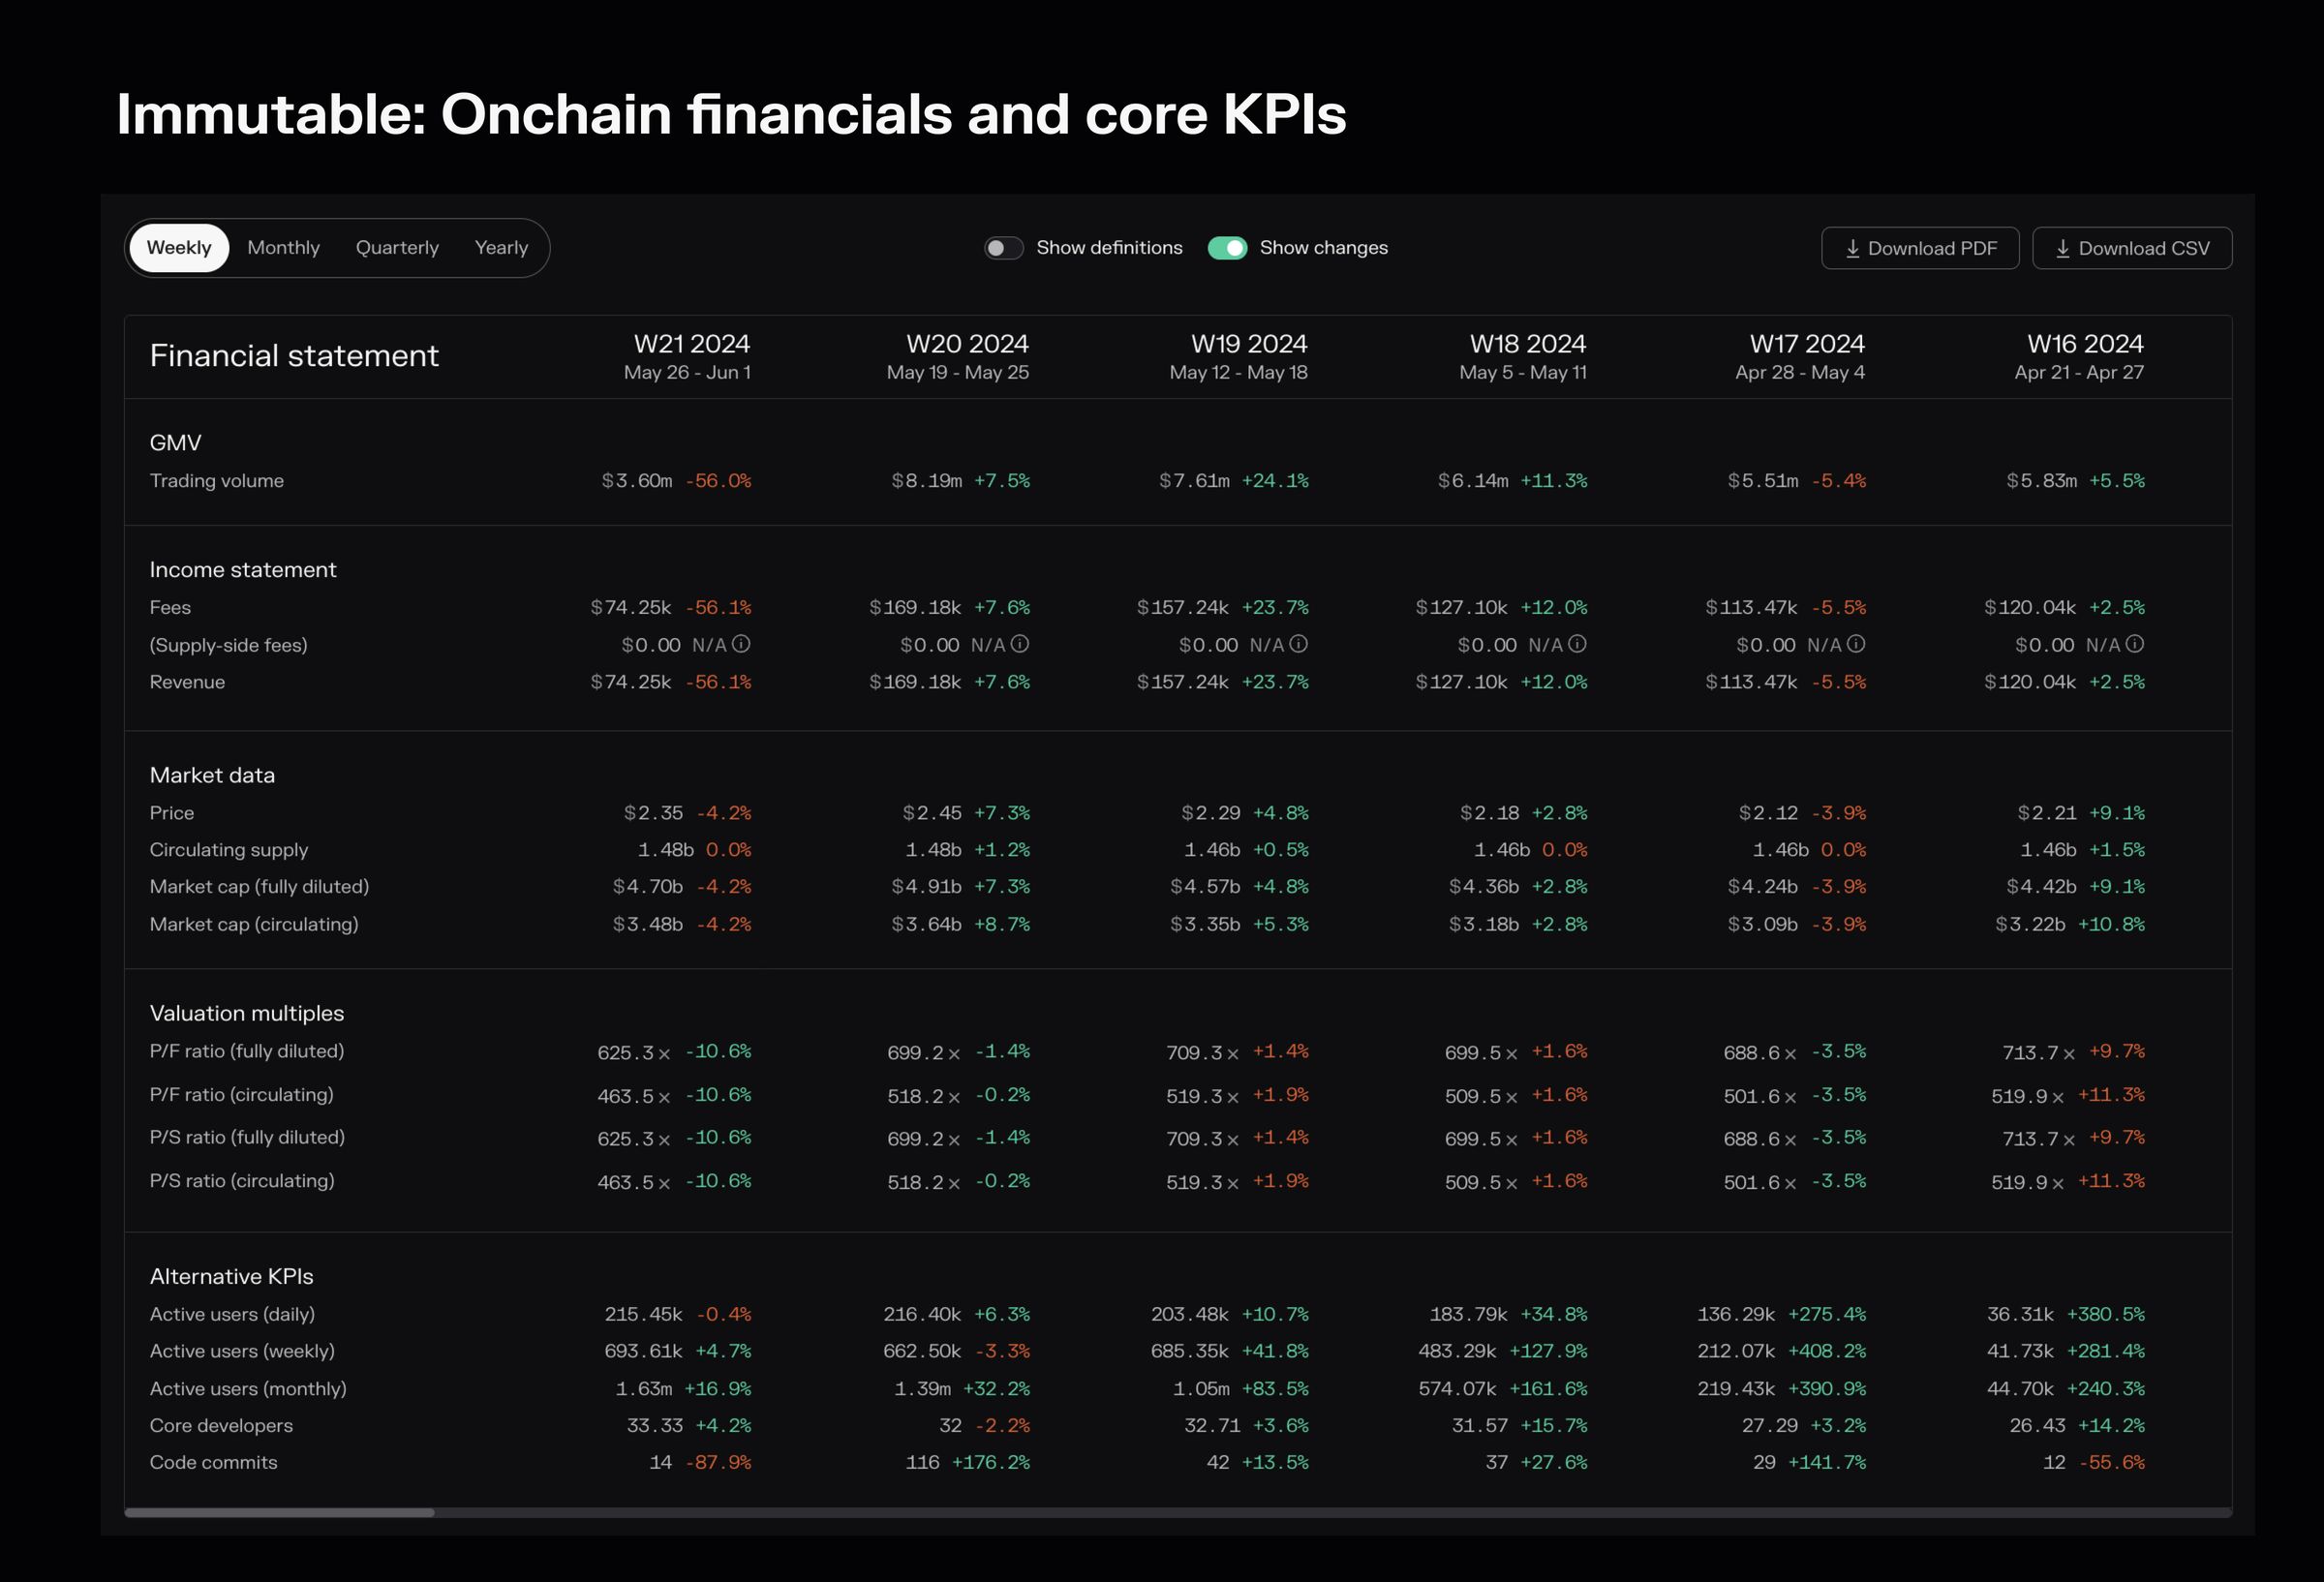Click the info icon in W21 Supply-side fees
The height and width of the screenshot is (1582, 2324).
(x=741, y=644)
